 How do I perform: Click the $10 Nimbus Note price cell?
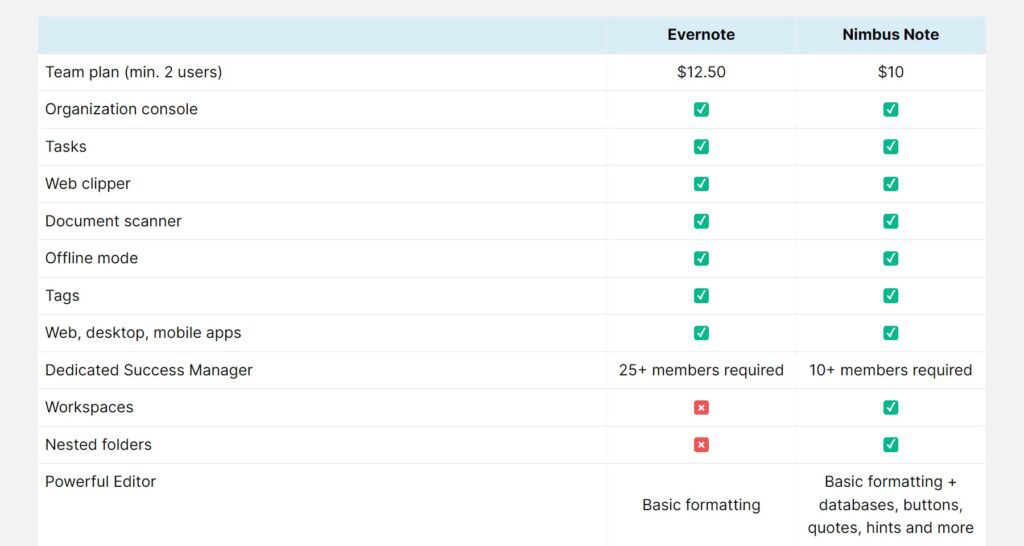(x=890, y=72)
